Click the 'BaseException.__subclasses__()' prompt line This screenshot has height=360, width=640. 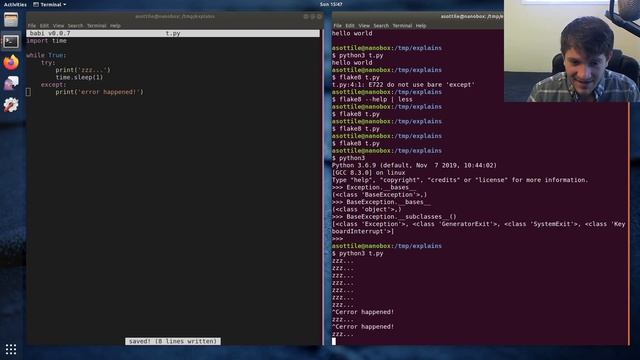[394, 217]
